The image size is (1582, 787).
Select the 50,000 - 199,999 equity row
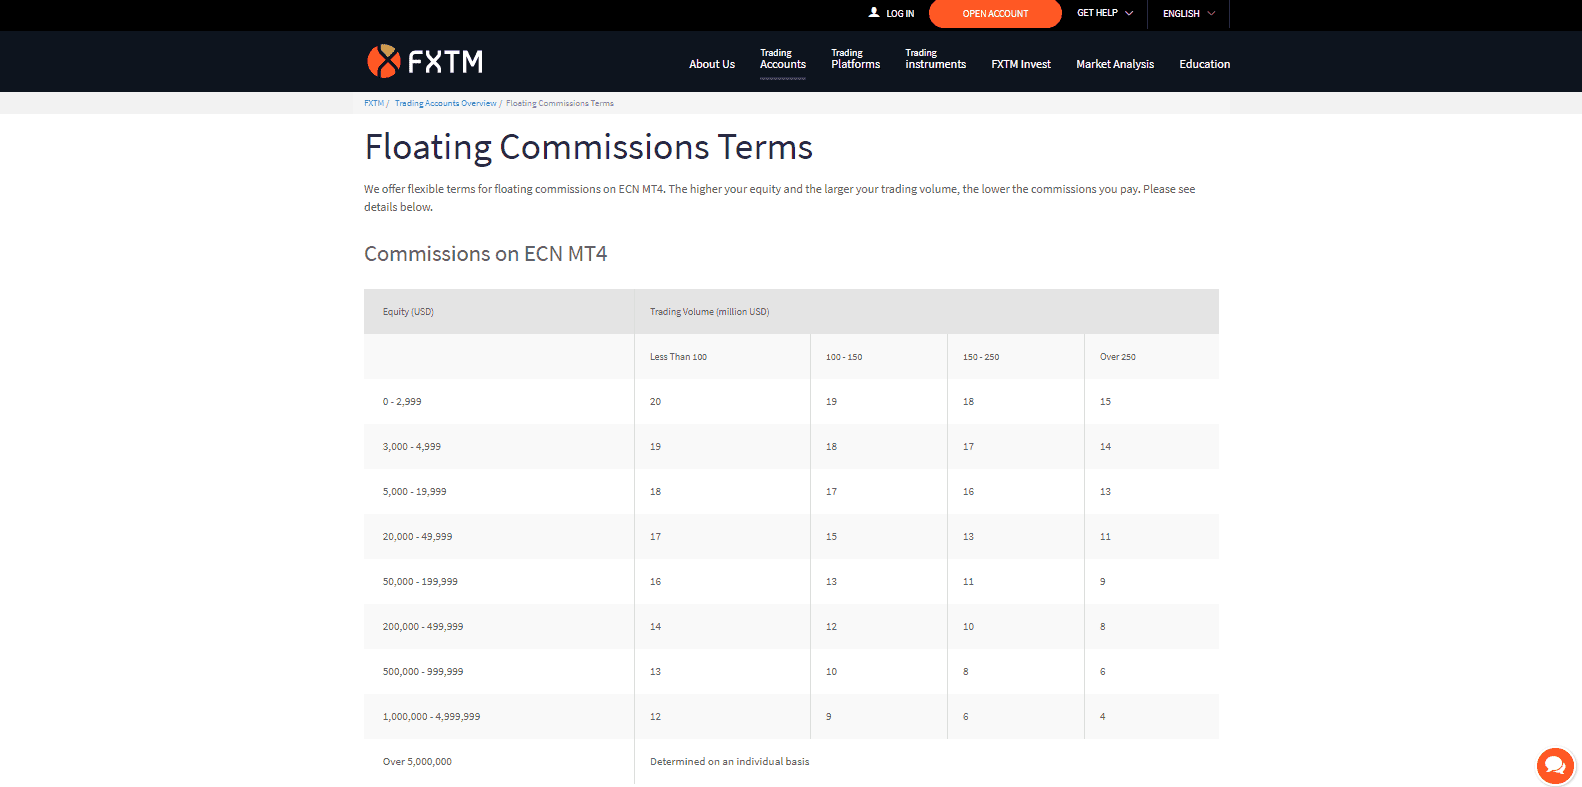[791, 582]
